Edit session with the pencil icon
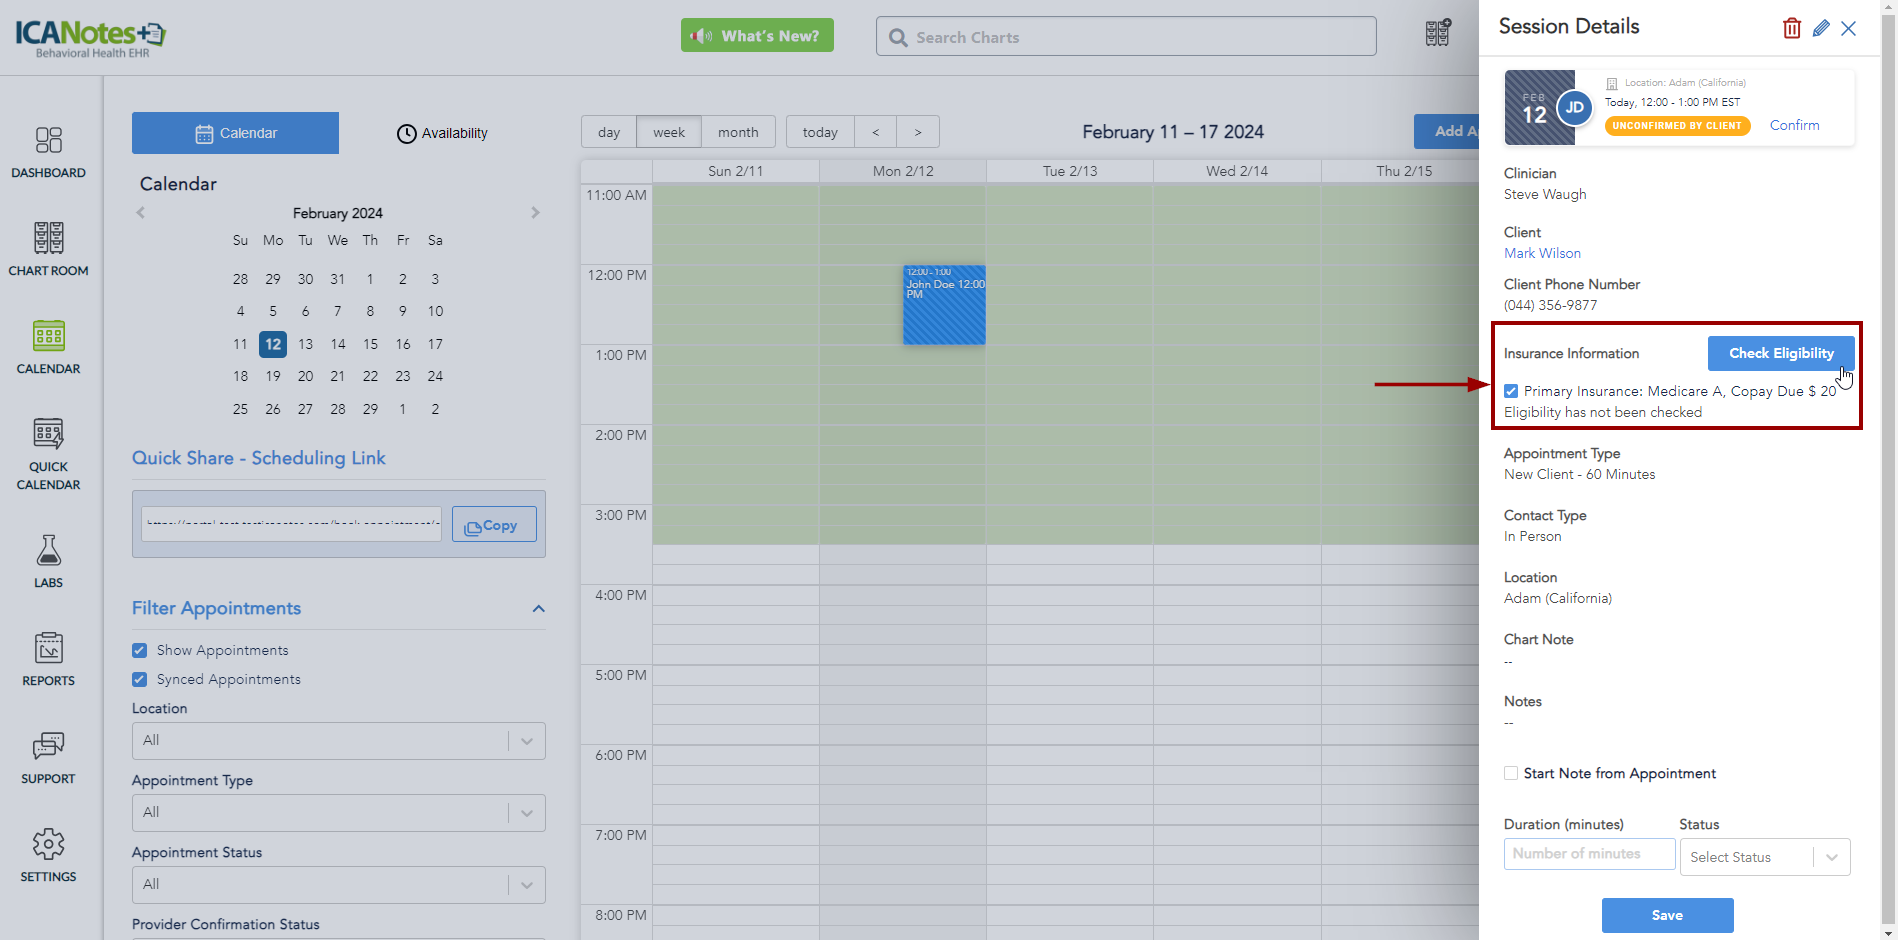This screenshot has height=940, width=1898. [x=1821, y=28]
